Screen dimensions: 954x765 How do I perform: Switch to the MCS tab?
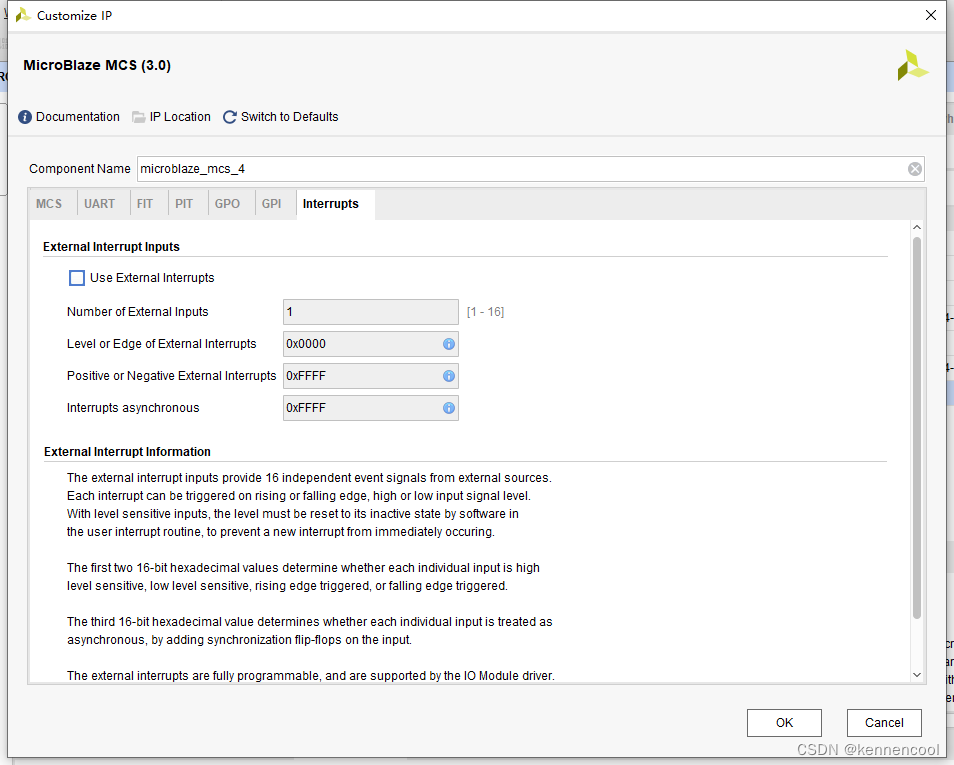(x=49, y=204)
